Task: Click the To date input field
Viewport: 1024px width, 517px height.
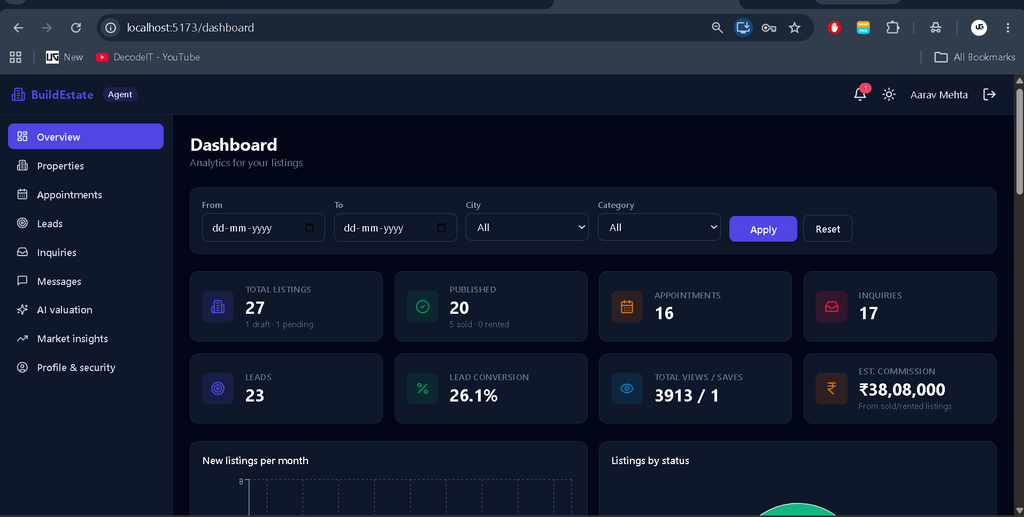Action: click(395, 228)
